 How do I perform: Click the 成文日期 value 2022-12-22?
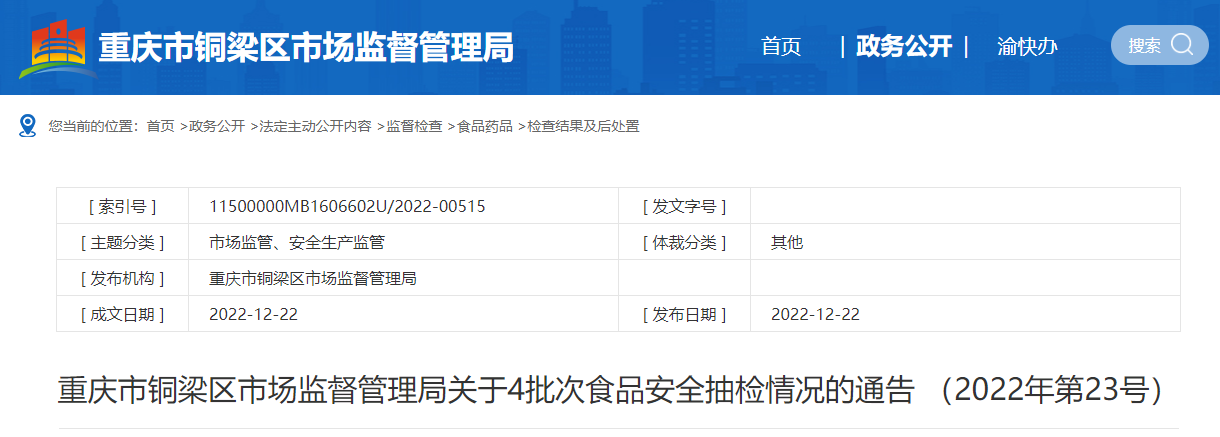click(x=253, y=314)
